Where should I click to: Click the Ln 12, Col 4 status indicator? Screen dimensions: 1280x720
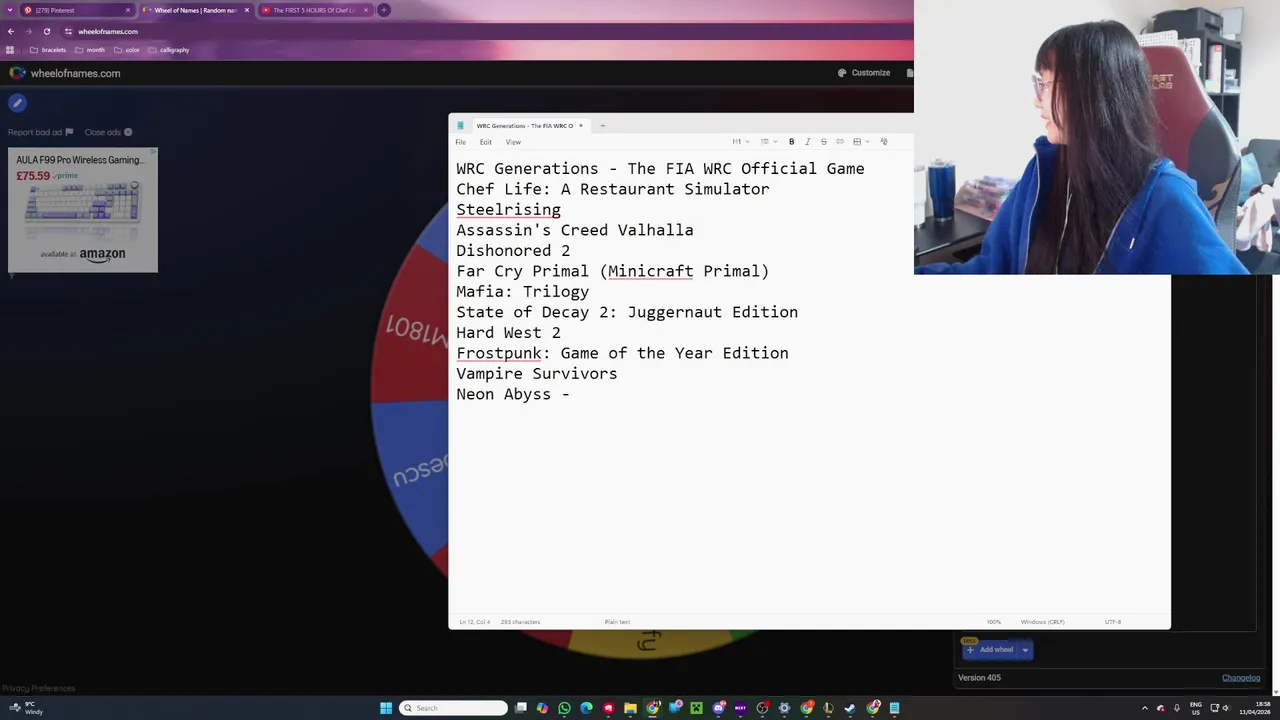pos(474,622)
